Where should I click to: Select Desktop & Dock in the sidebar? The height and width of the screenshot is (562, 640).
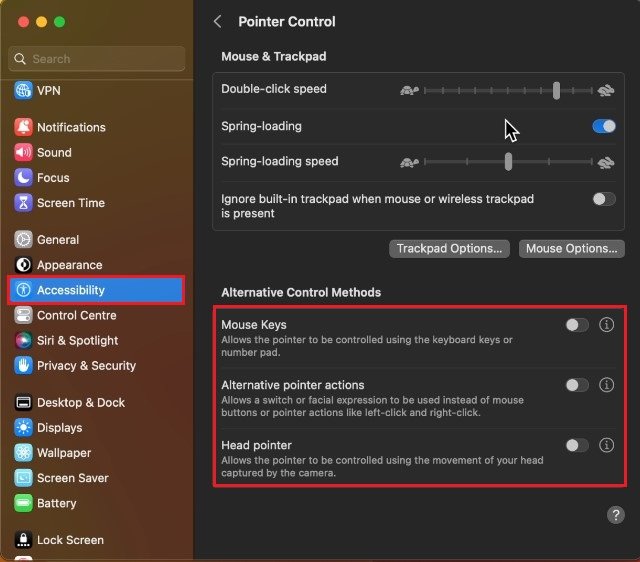pos(97,402)
